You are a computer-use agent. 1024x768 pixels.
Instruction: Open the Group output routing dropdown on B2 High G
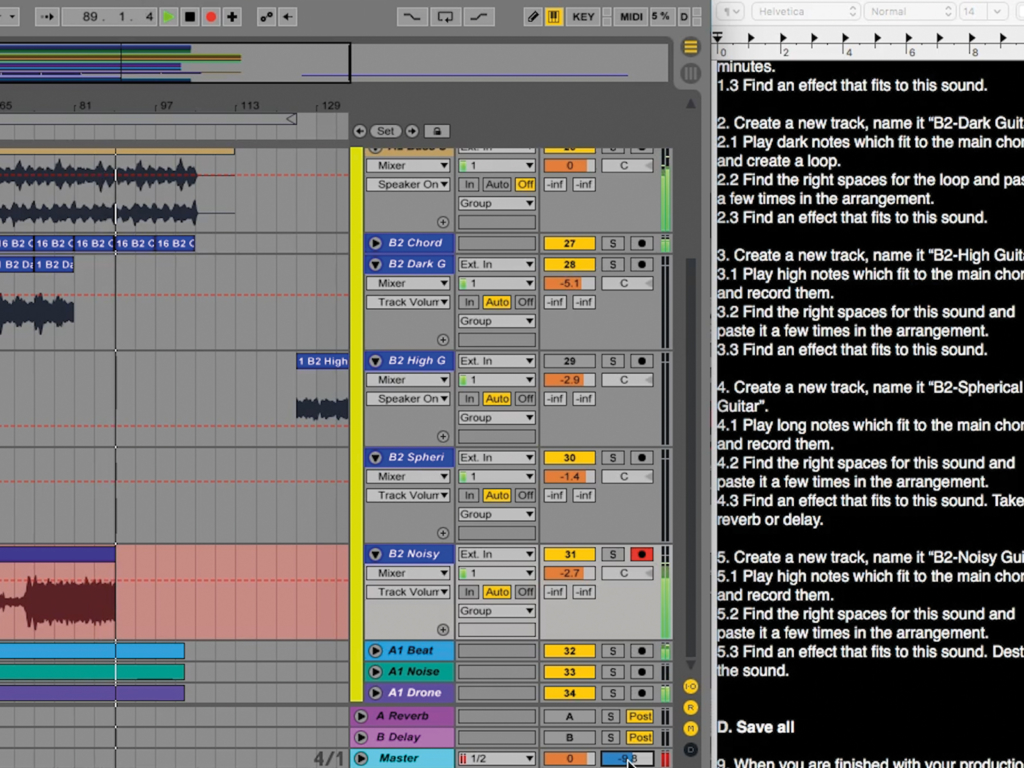point(497,417)
